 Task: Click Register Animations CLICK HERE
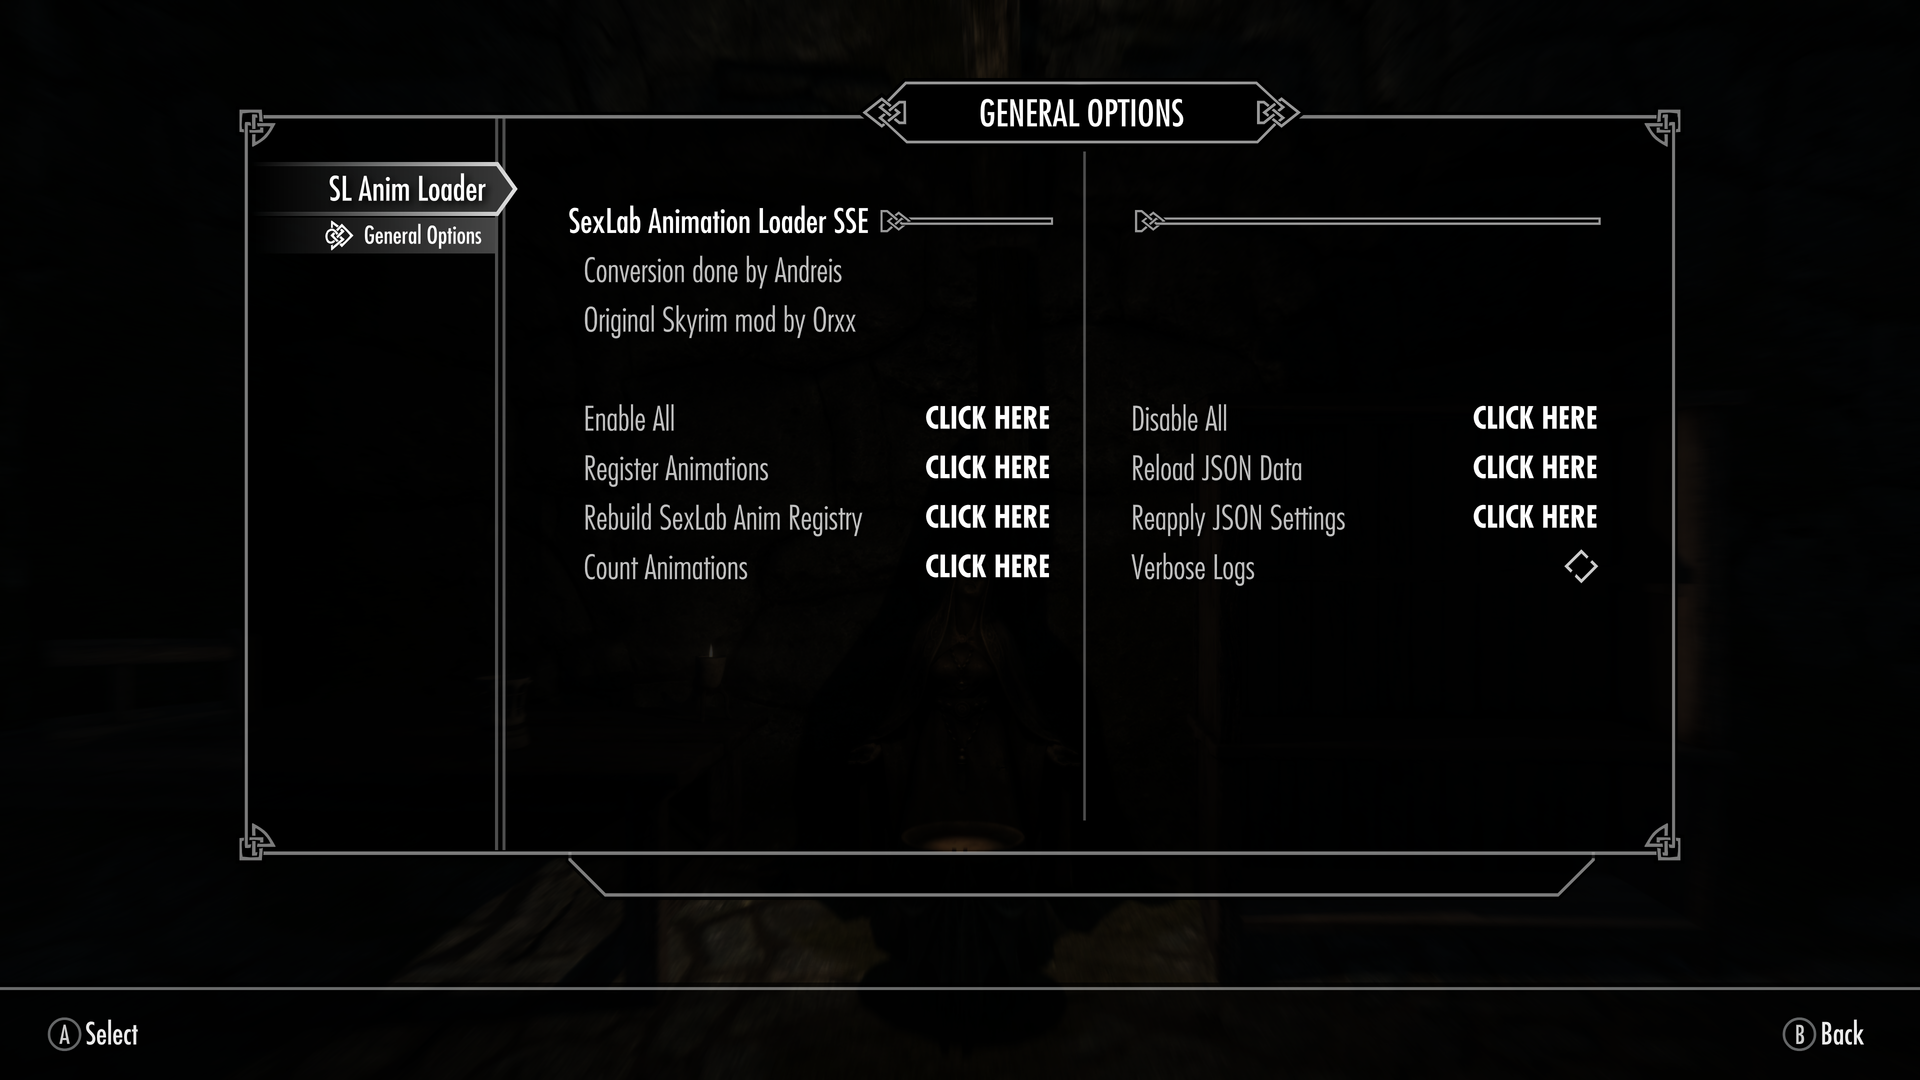coord(986,467)
